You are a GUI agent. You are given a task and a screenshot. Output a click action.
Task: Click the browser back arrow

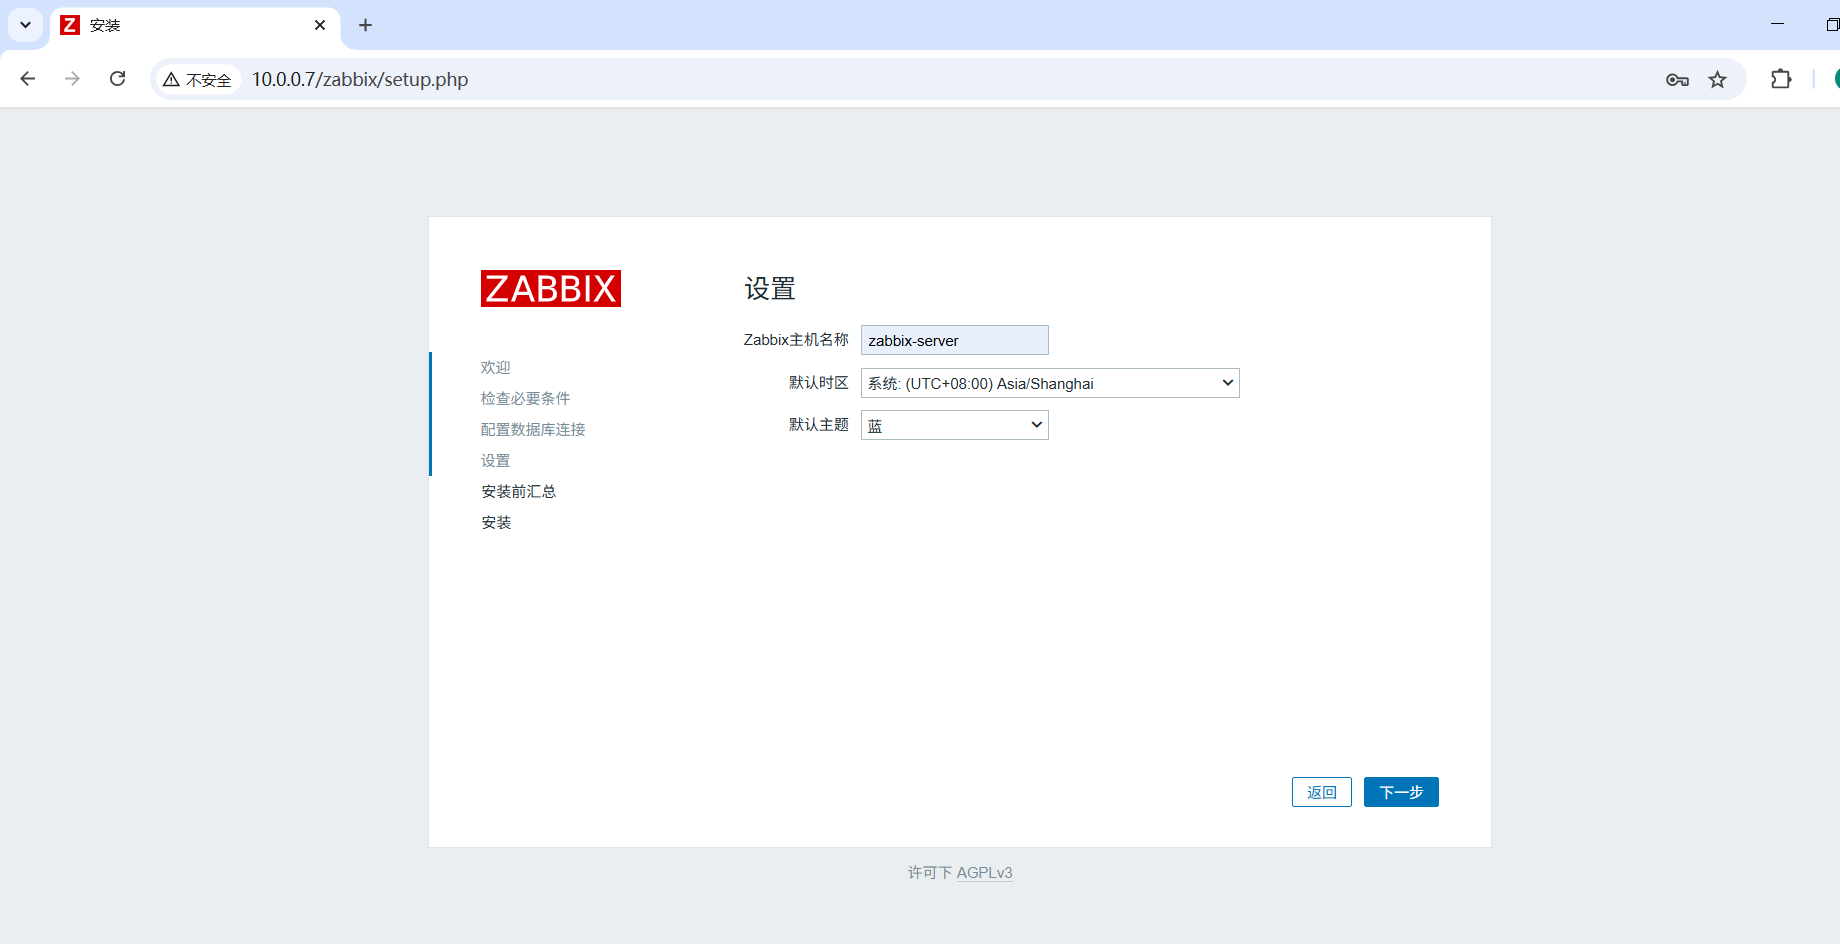click(x=28, y=79)
